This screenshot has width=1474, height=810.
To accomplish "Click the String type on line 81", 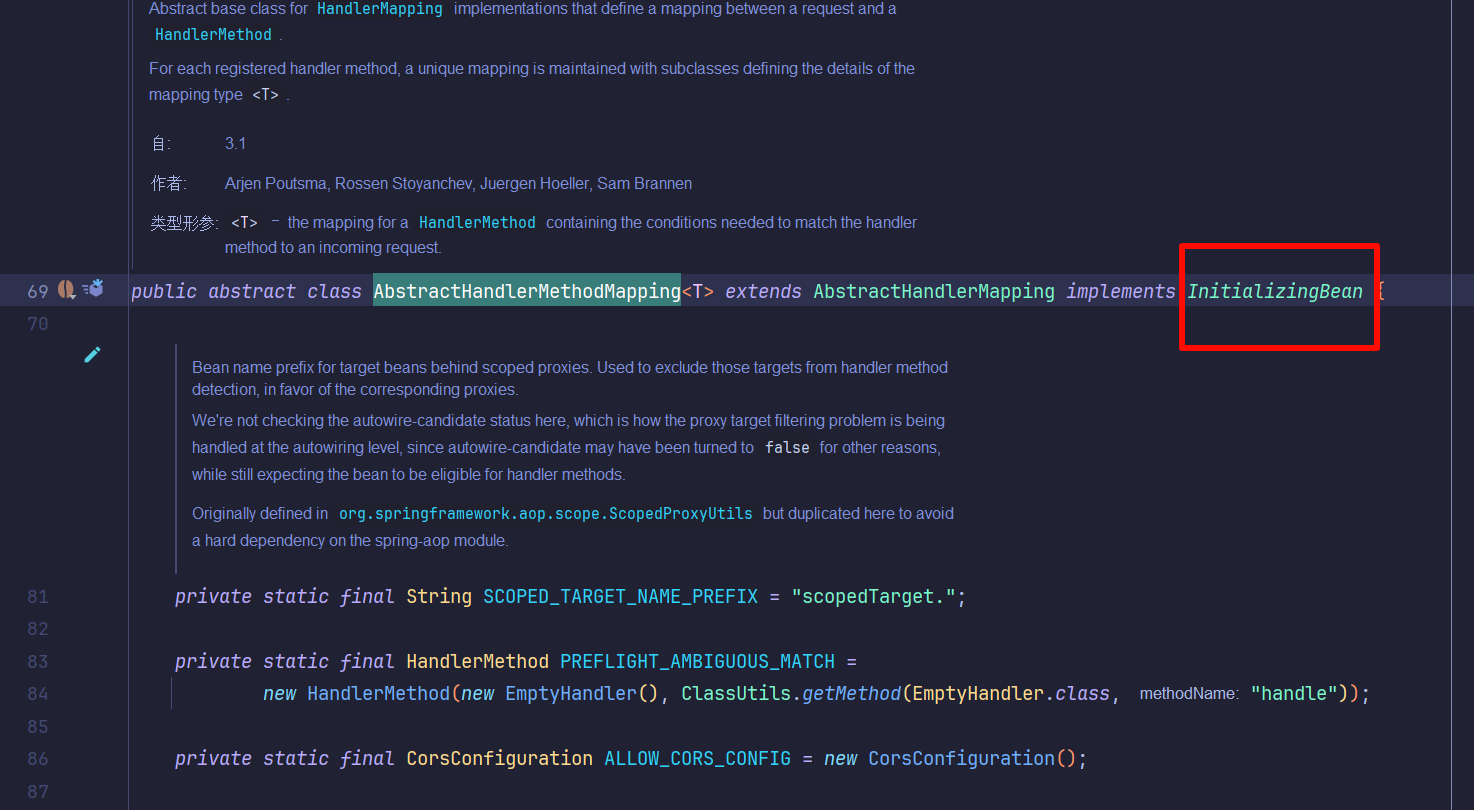I will (x=439, y=597).
